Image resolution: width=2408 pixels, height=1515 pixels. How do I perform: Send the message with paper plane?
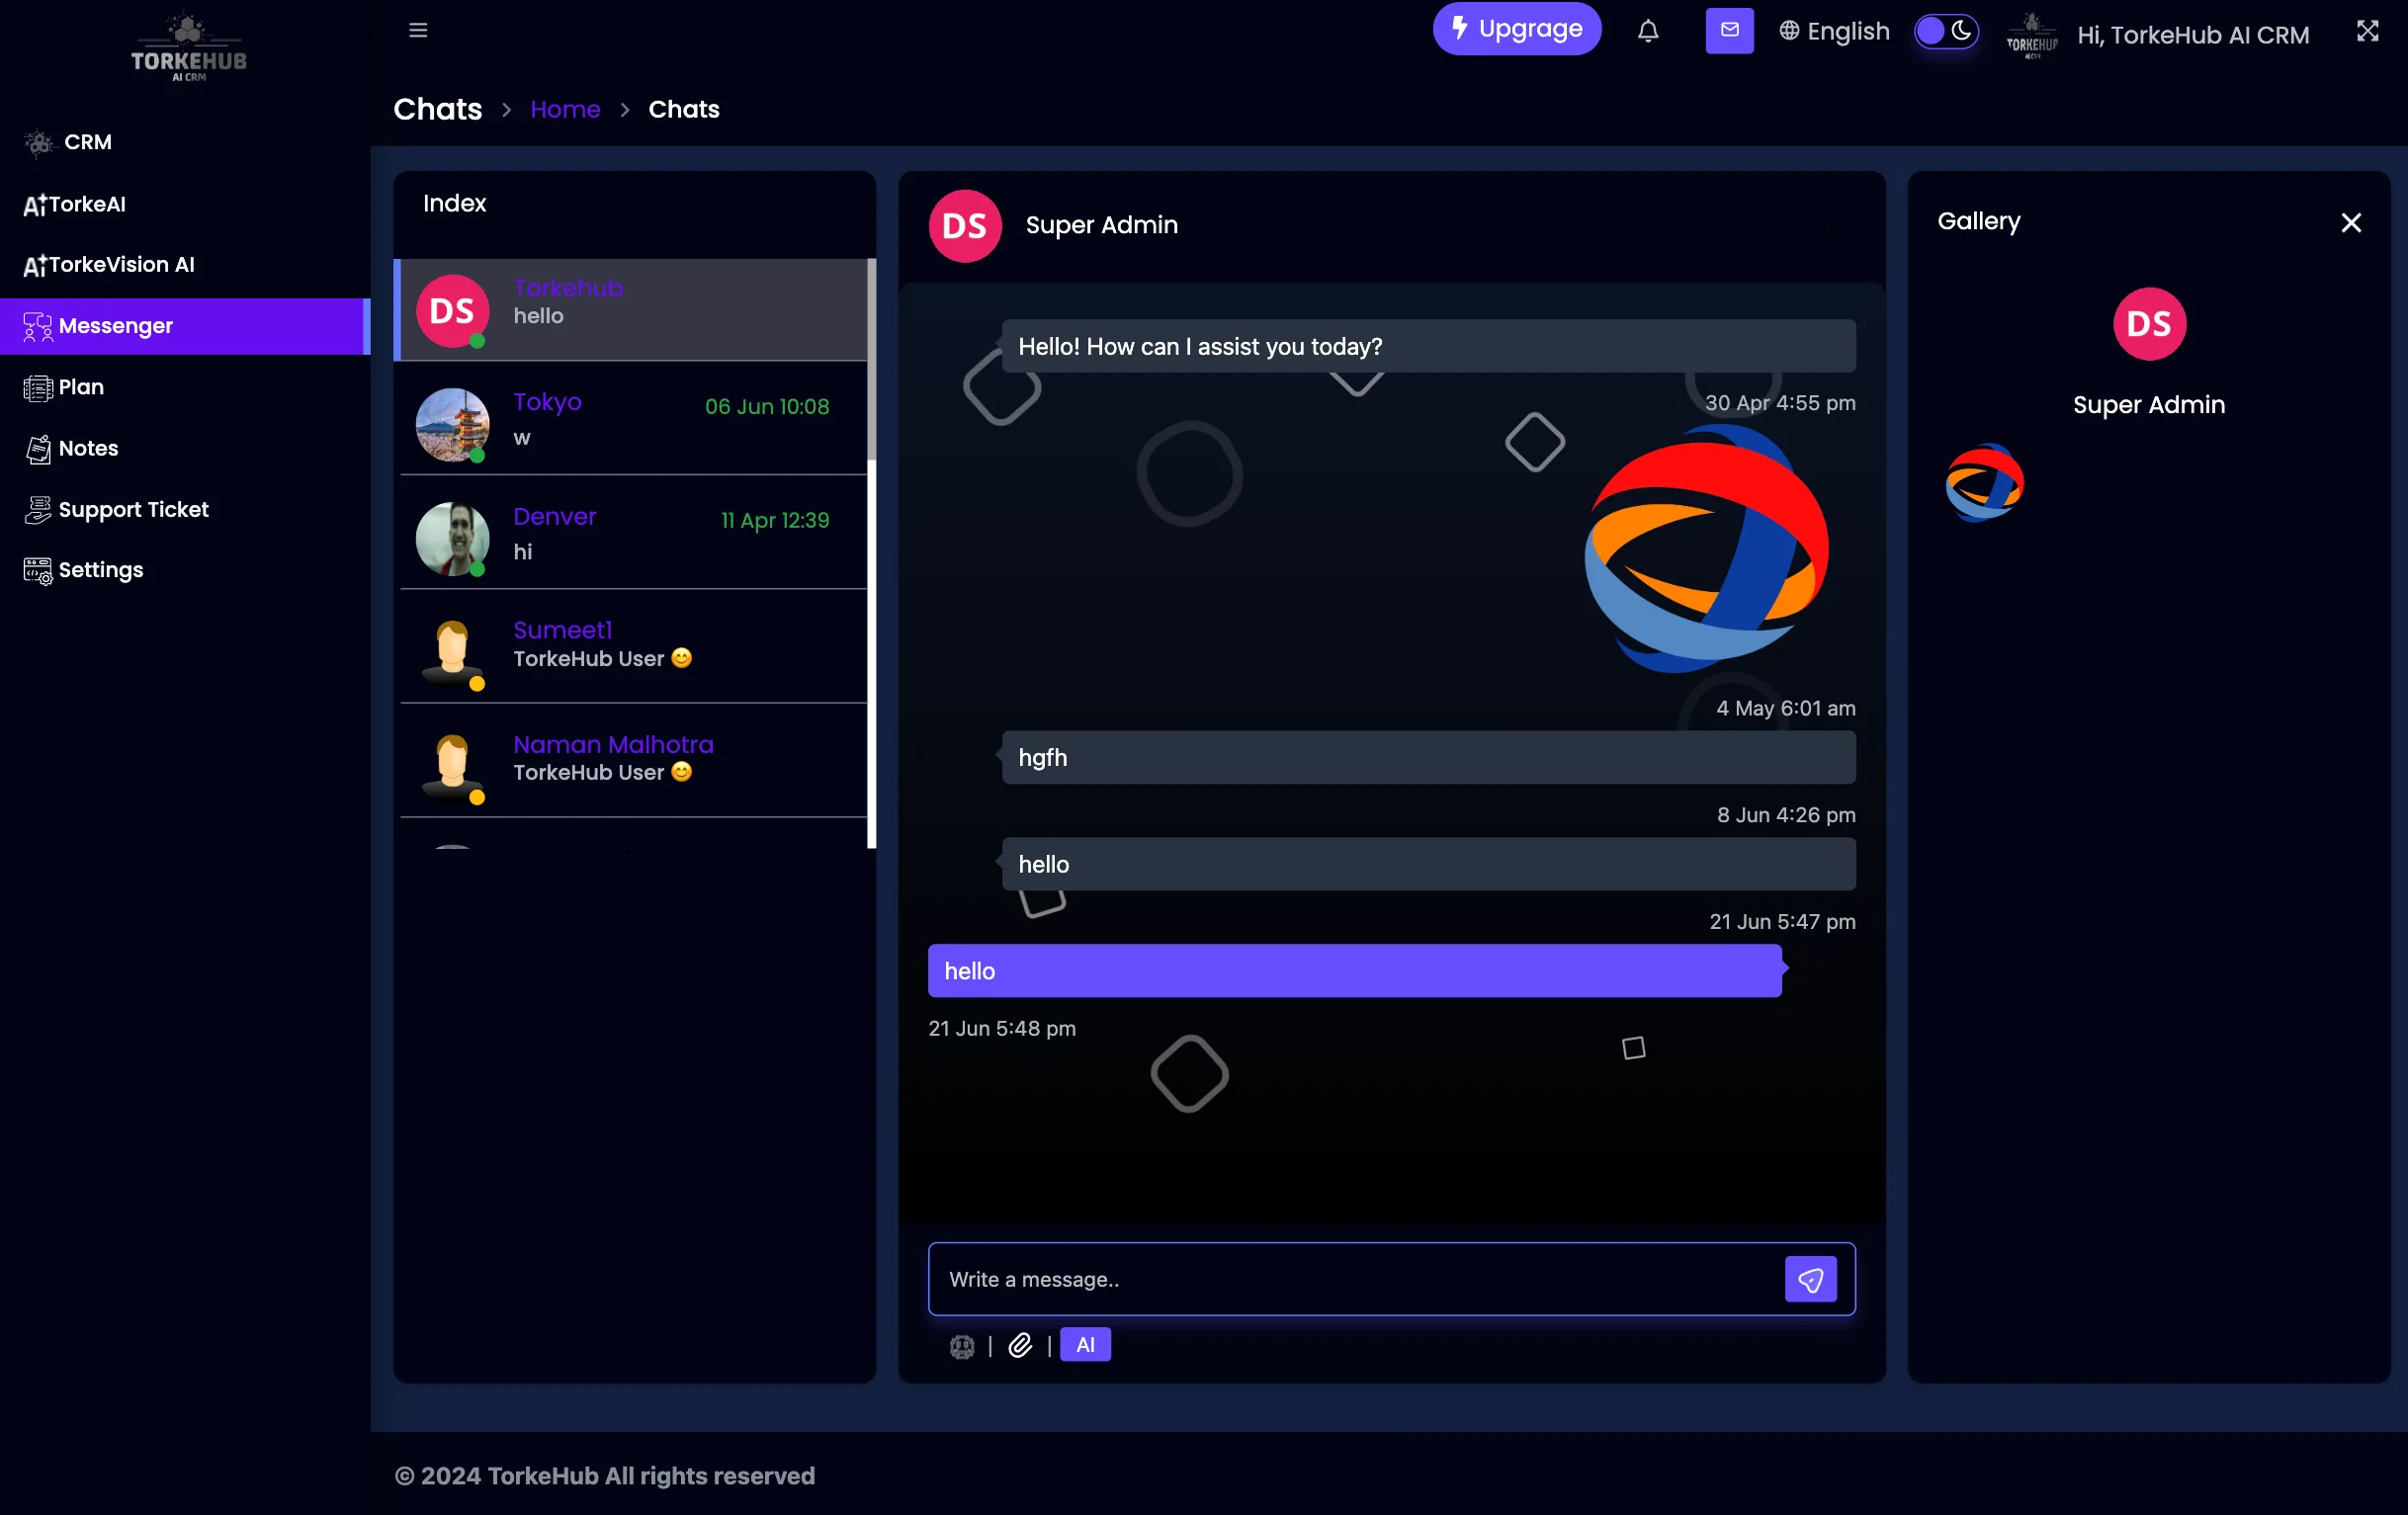[x=1810, y=1279]
